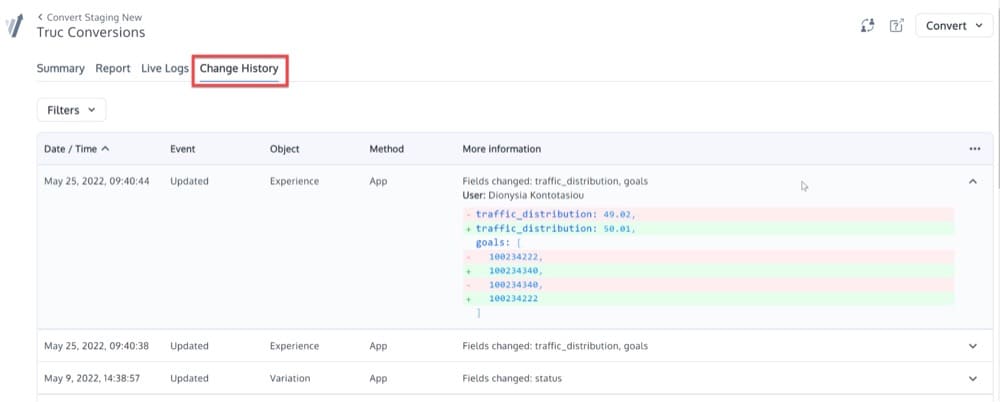Open the Filters dropdown

tap(71, 110)
